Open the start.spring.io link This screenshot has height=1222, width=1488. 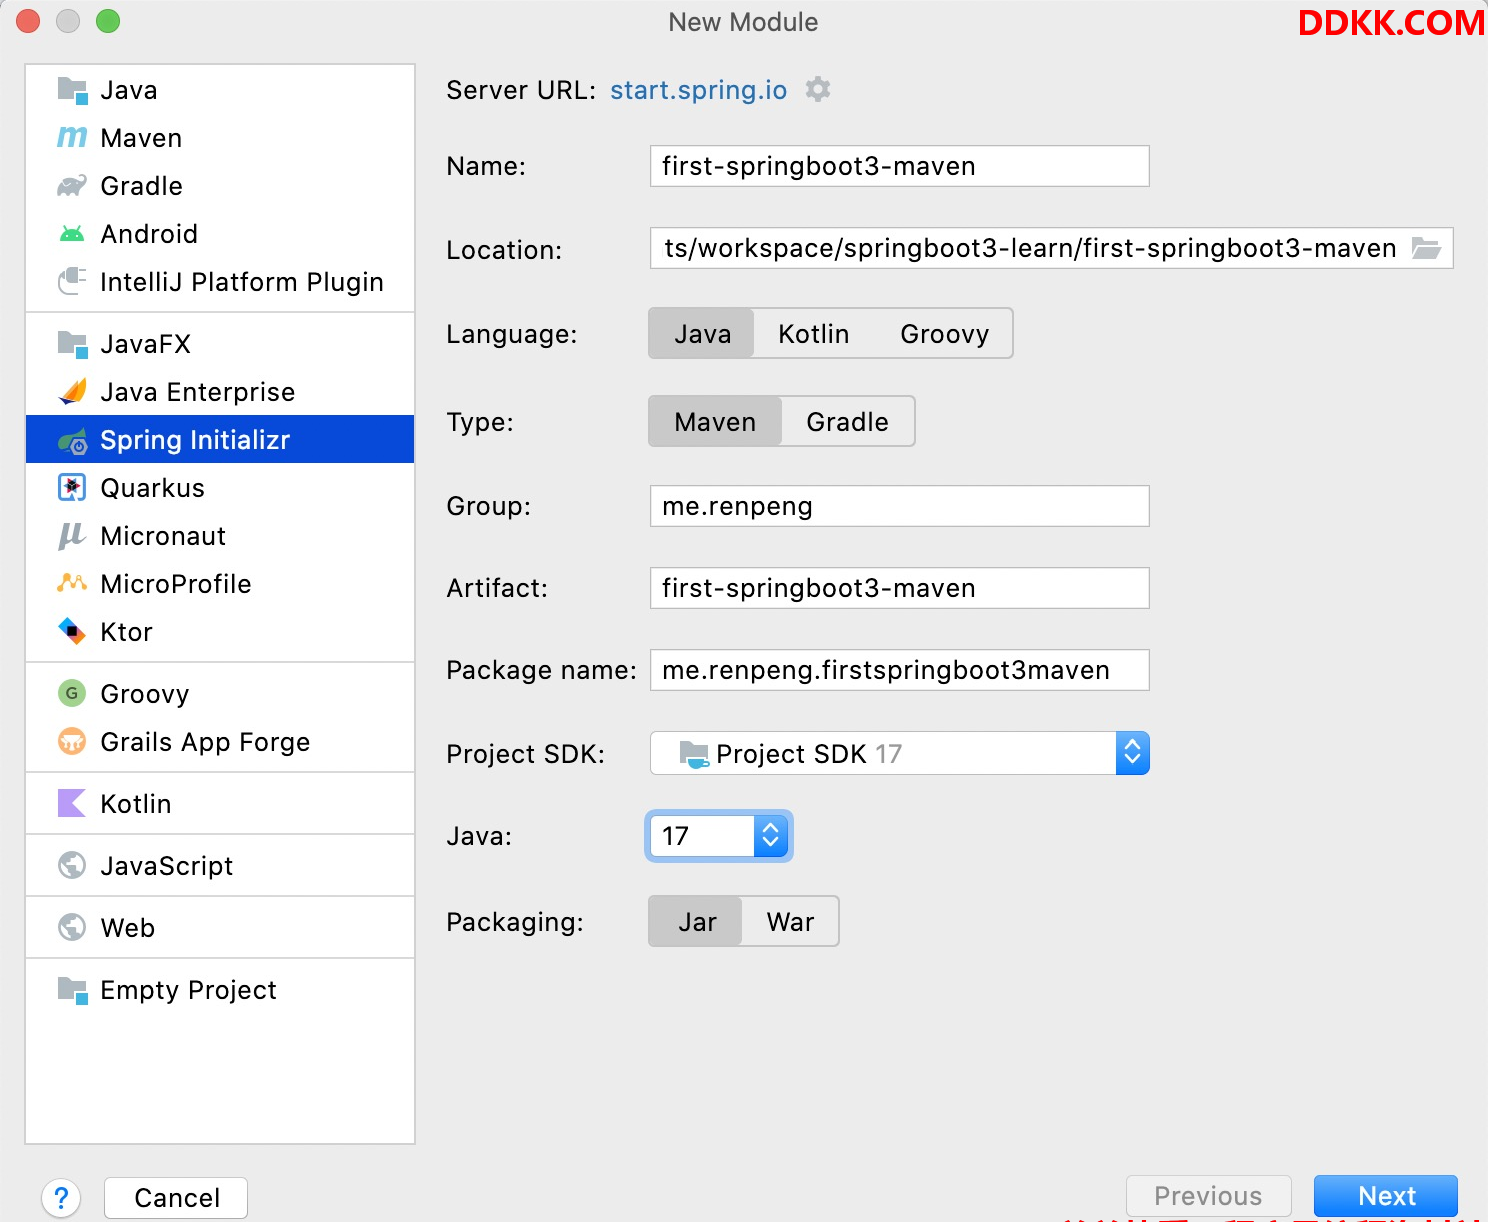tap(697, 89)
